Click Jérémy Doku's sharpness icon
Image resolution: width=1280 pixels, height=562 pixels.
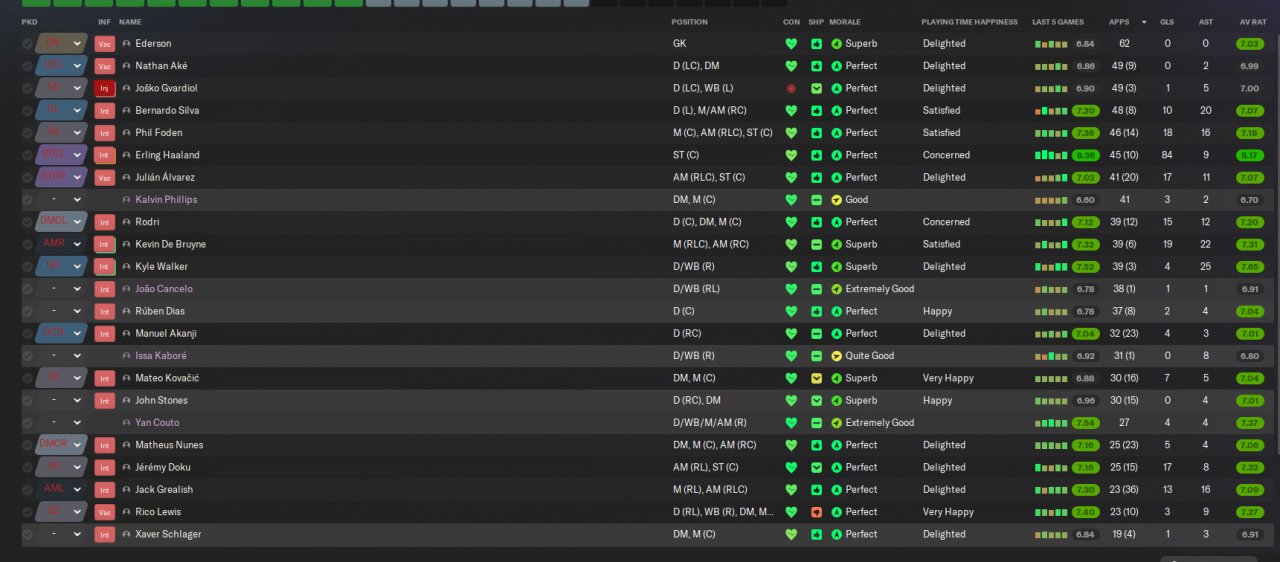pyautogui.click(x=816, y=467)
